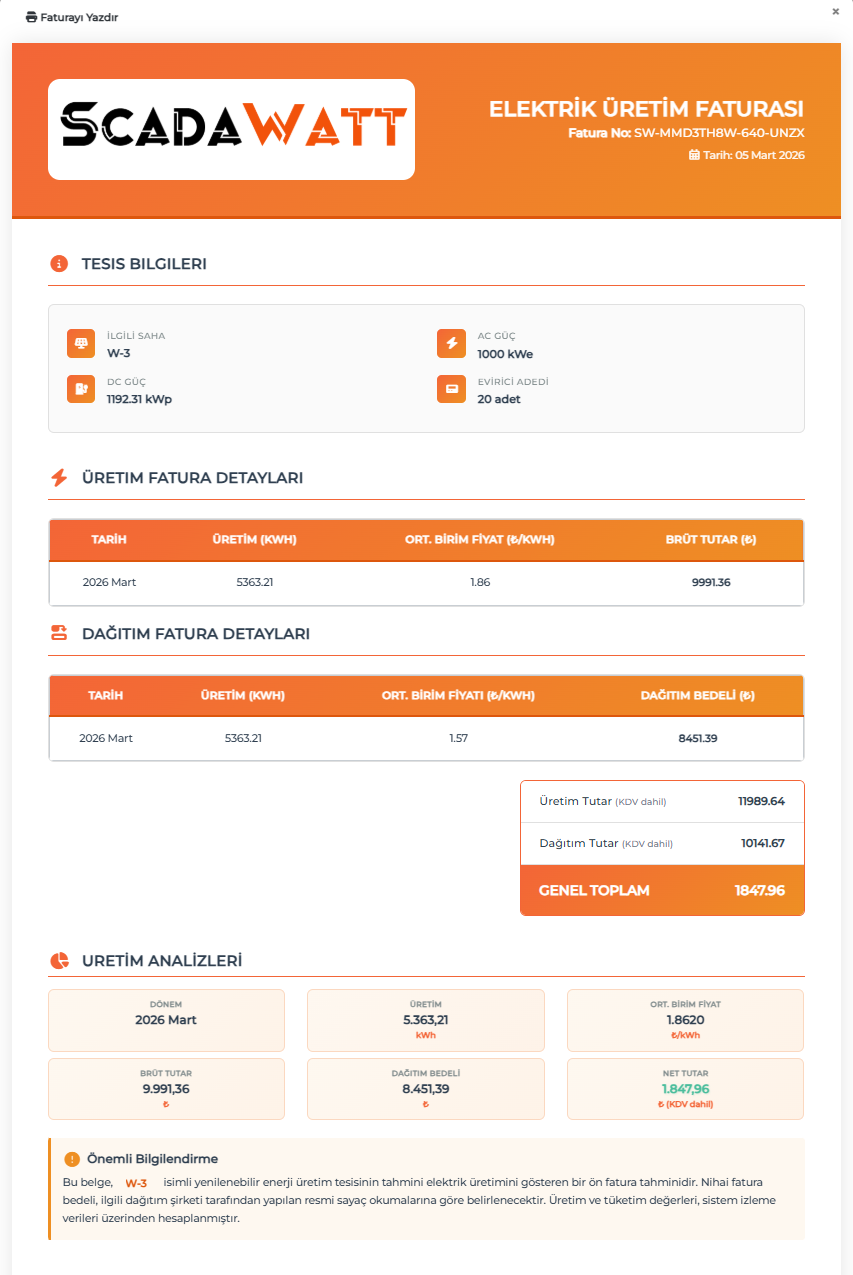Screen dimensions: 853x1275
Task: Click the info icon next to Tesis Bilgileri
Action: click(59, 264)
